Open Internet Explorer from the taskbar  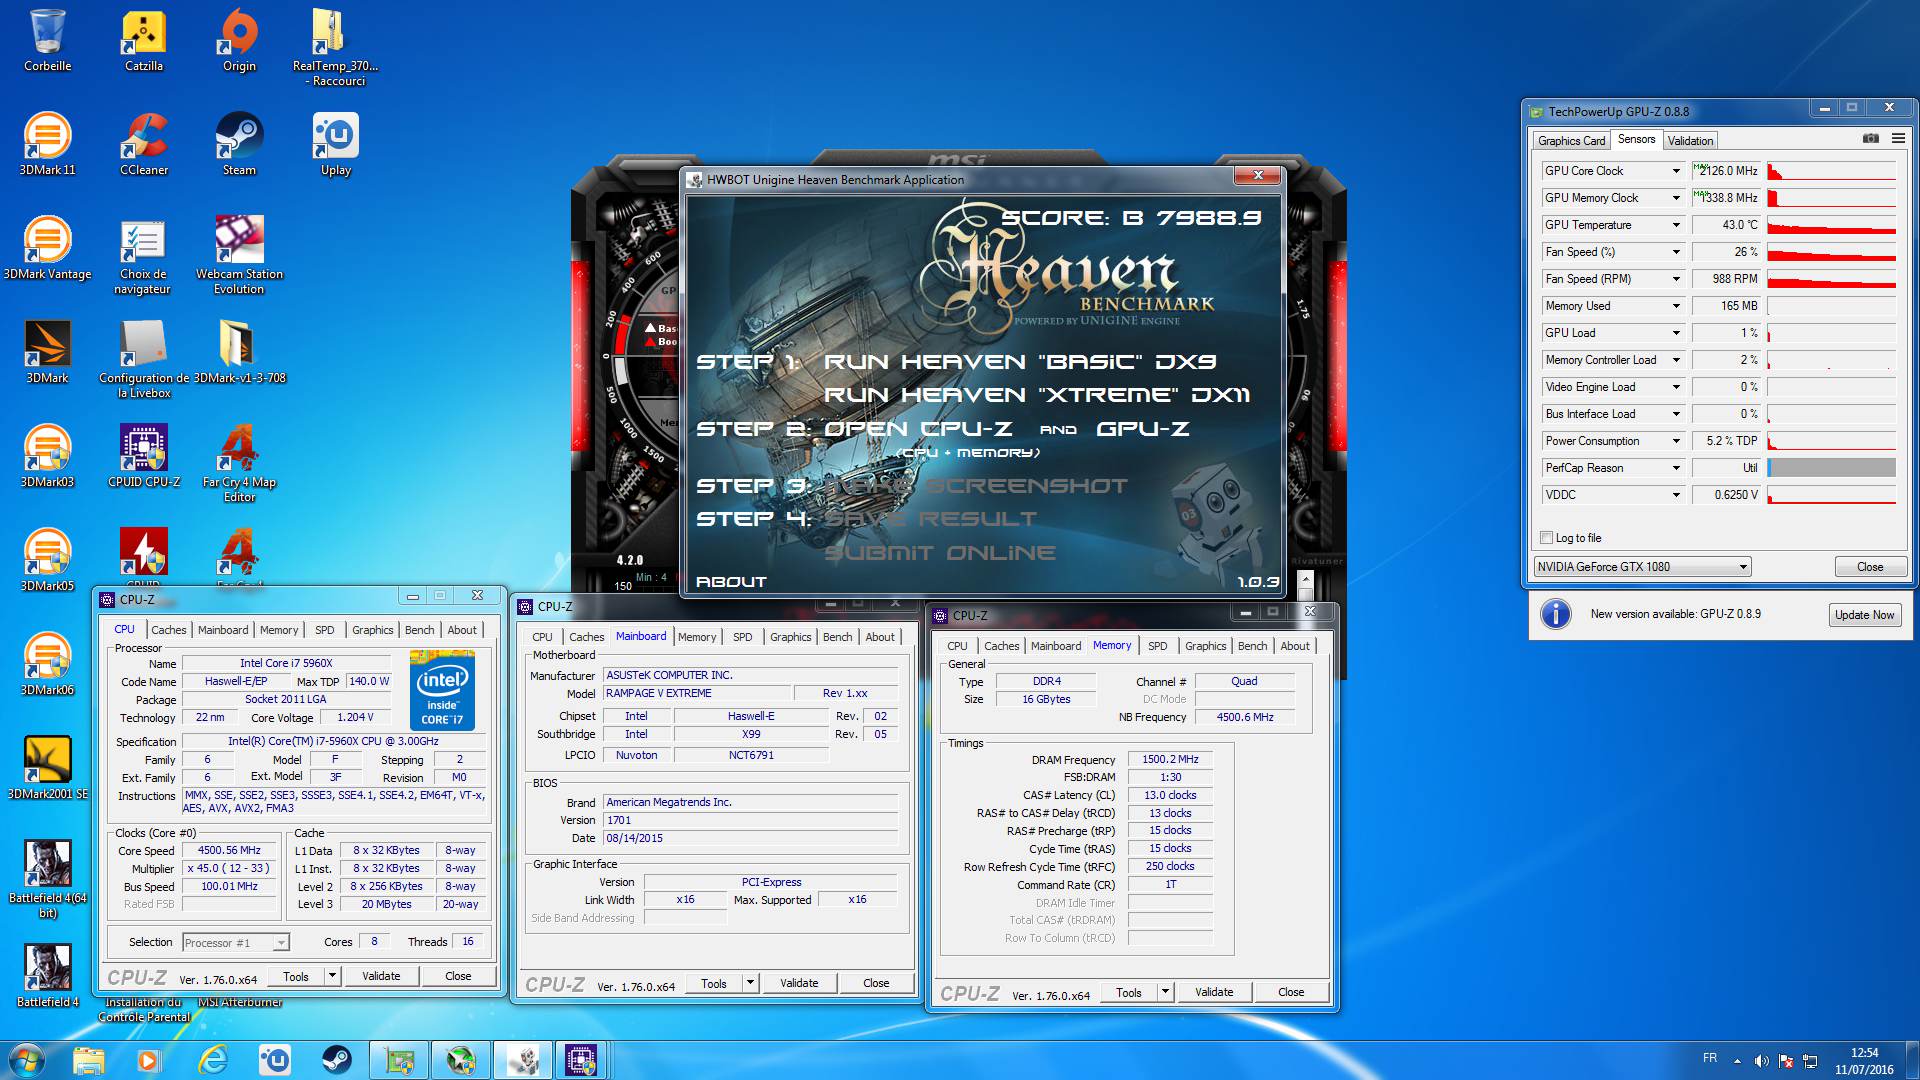[x=213, y=1060]
